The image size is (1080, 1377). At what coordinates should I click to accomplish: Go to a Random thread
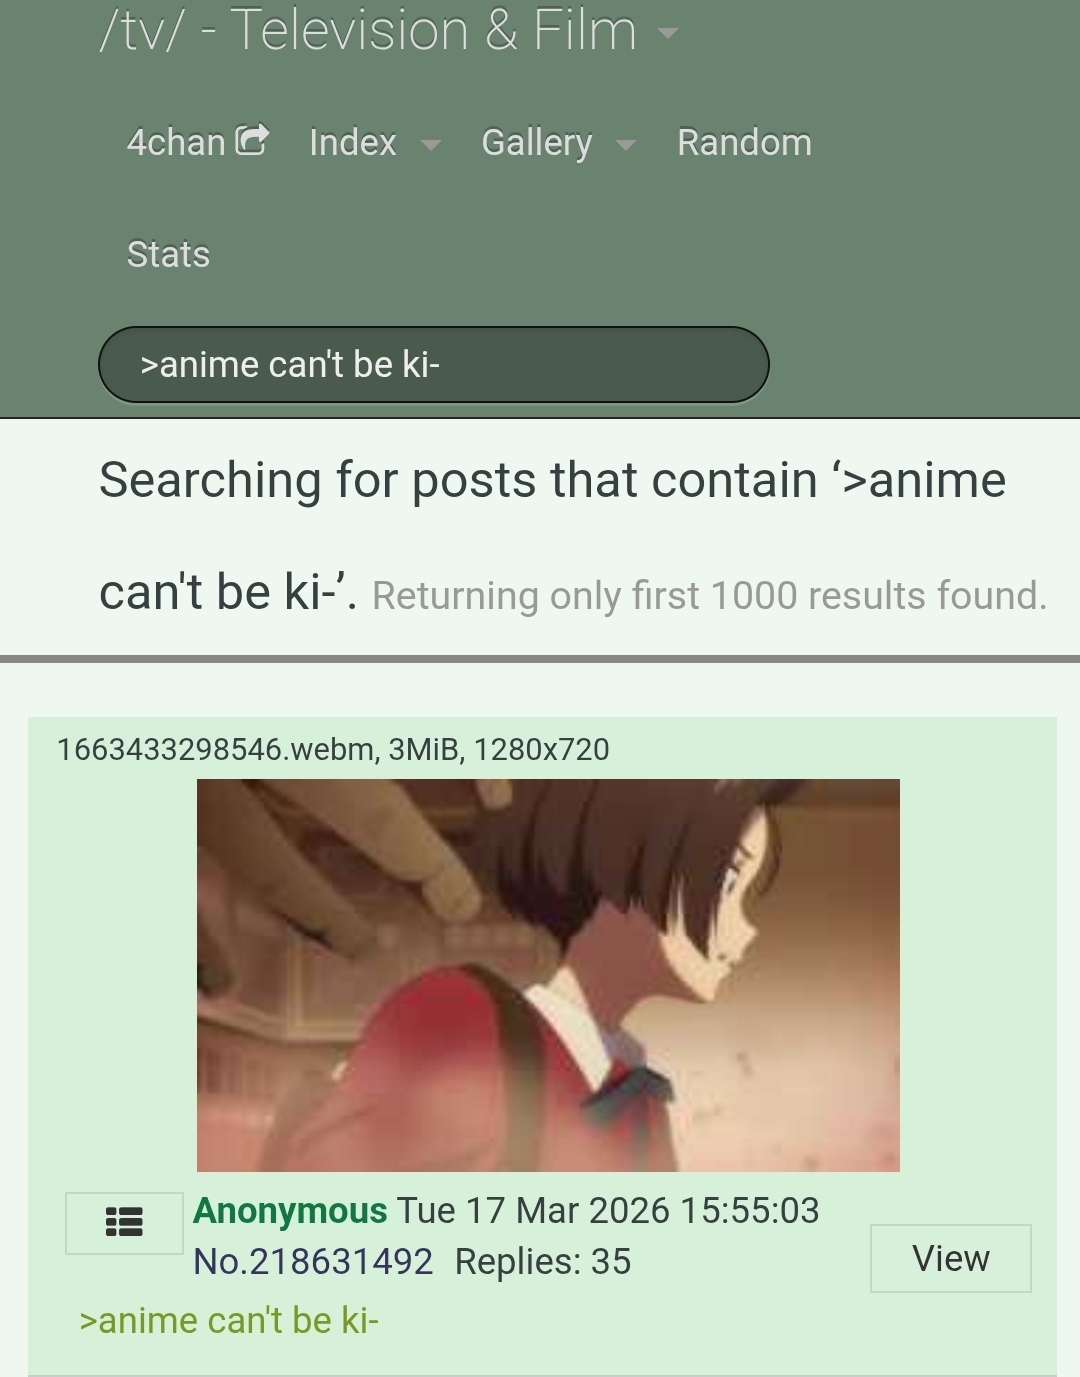744,142
